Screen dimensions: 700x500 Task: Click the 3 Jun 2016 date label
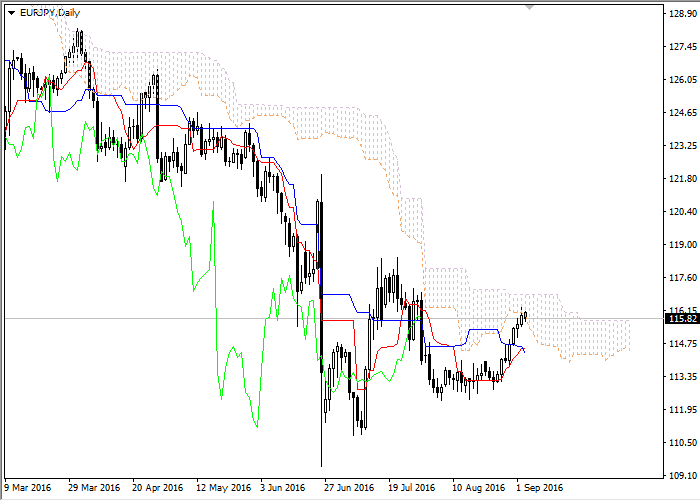(283, 488)
